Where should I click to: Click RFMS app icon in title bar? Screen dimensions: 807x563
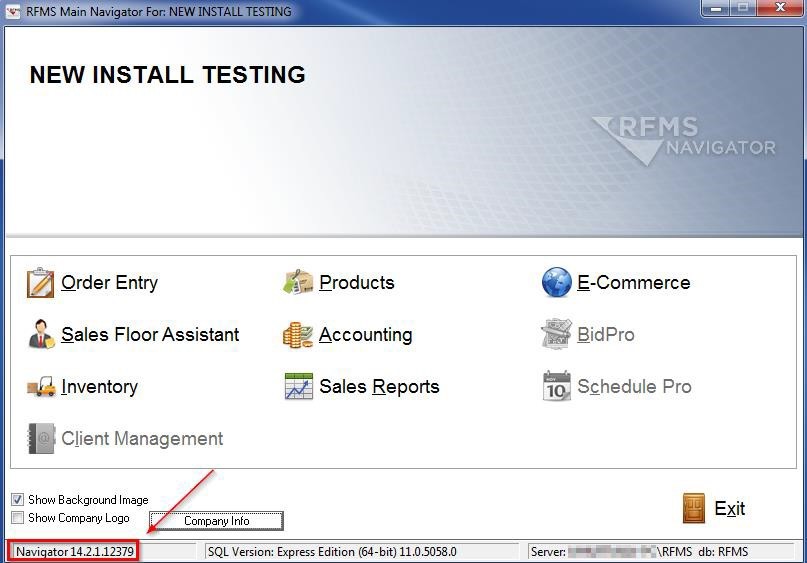coord(12,11)
